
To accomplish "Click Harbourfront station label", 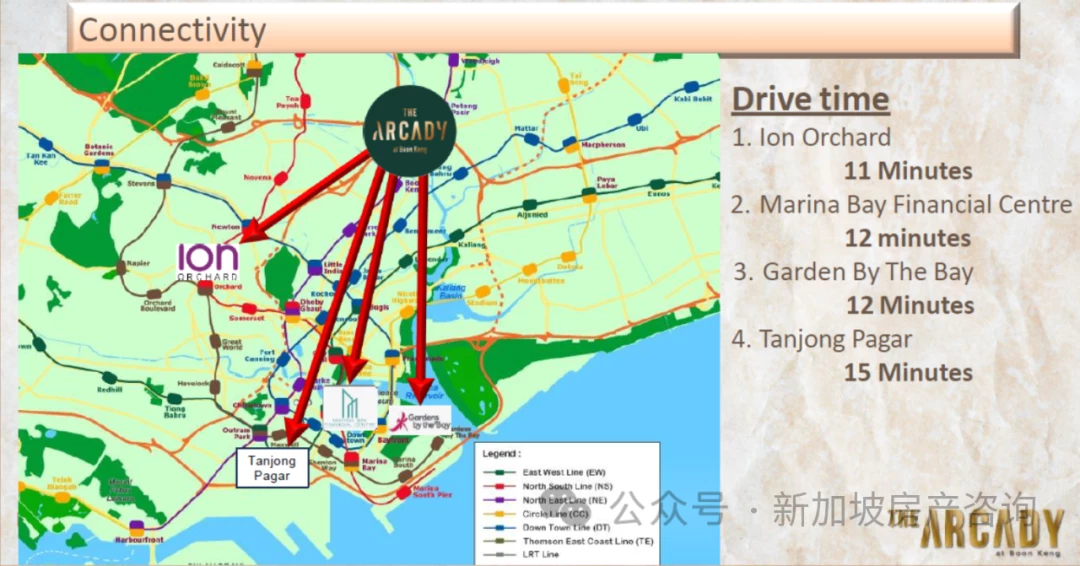I will [x=140, y=540].
